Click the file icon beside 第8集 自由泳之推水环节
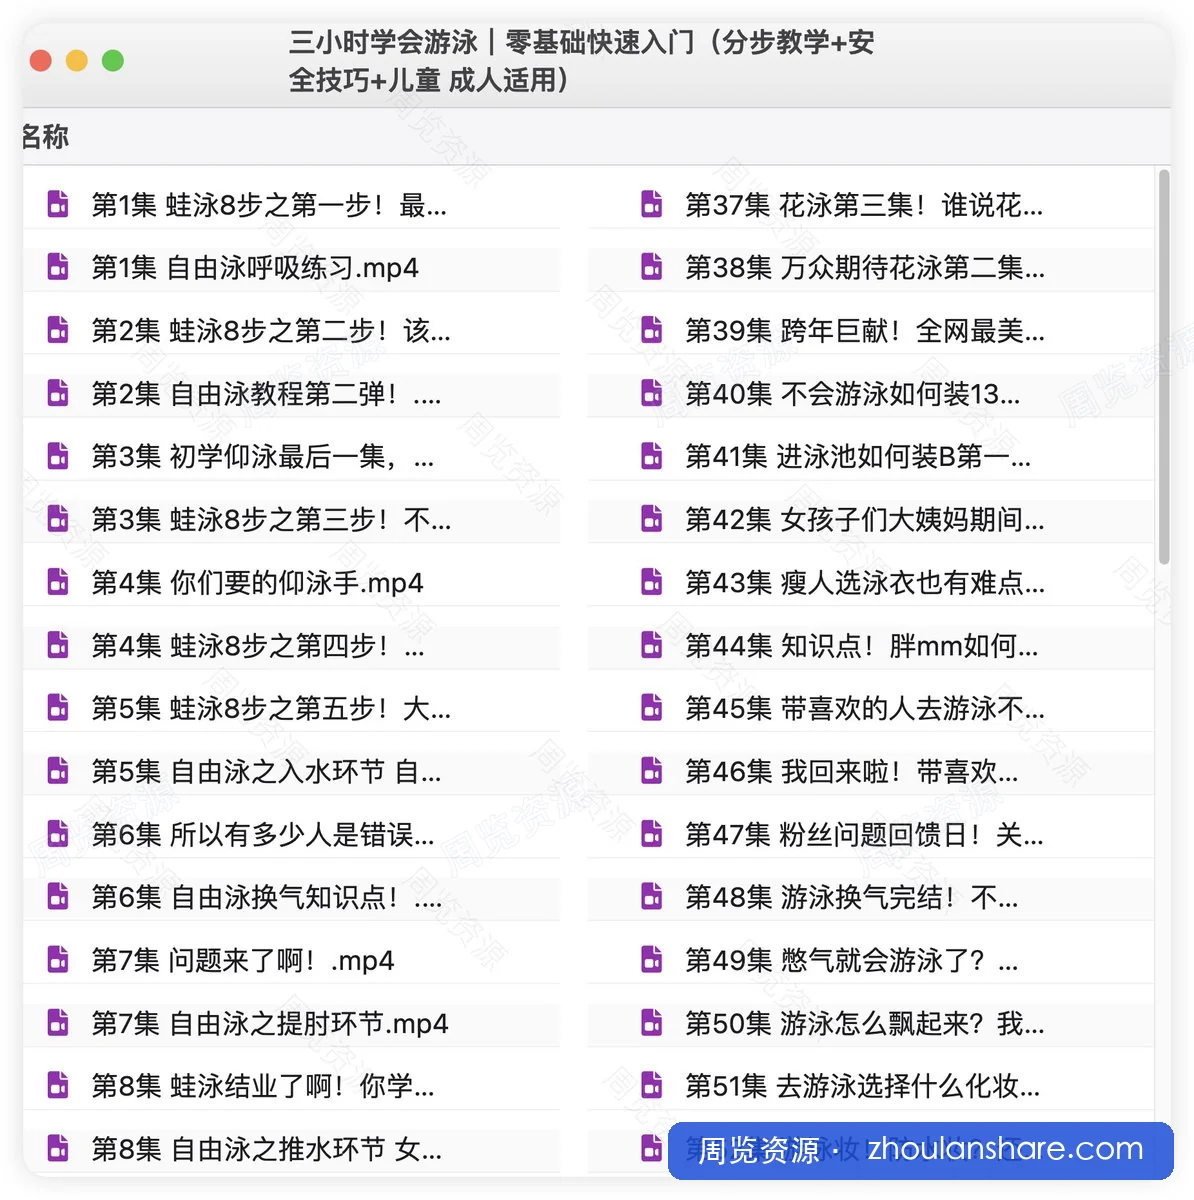The height and width of the screenshot is (1200, 1194). point(58,1149)
